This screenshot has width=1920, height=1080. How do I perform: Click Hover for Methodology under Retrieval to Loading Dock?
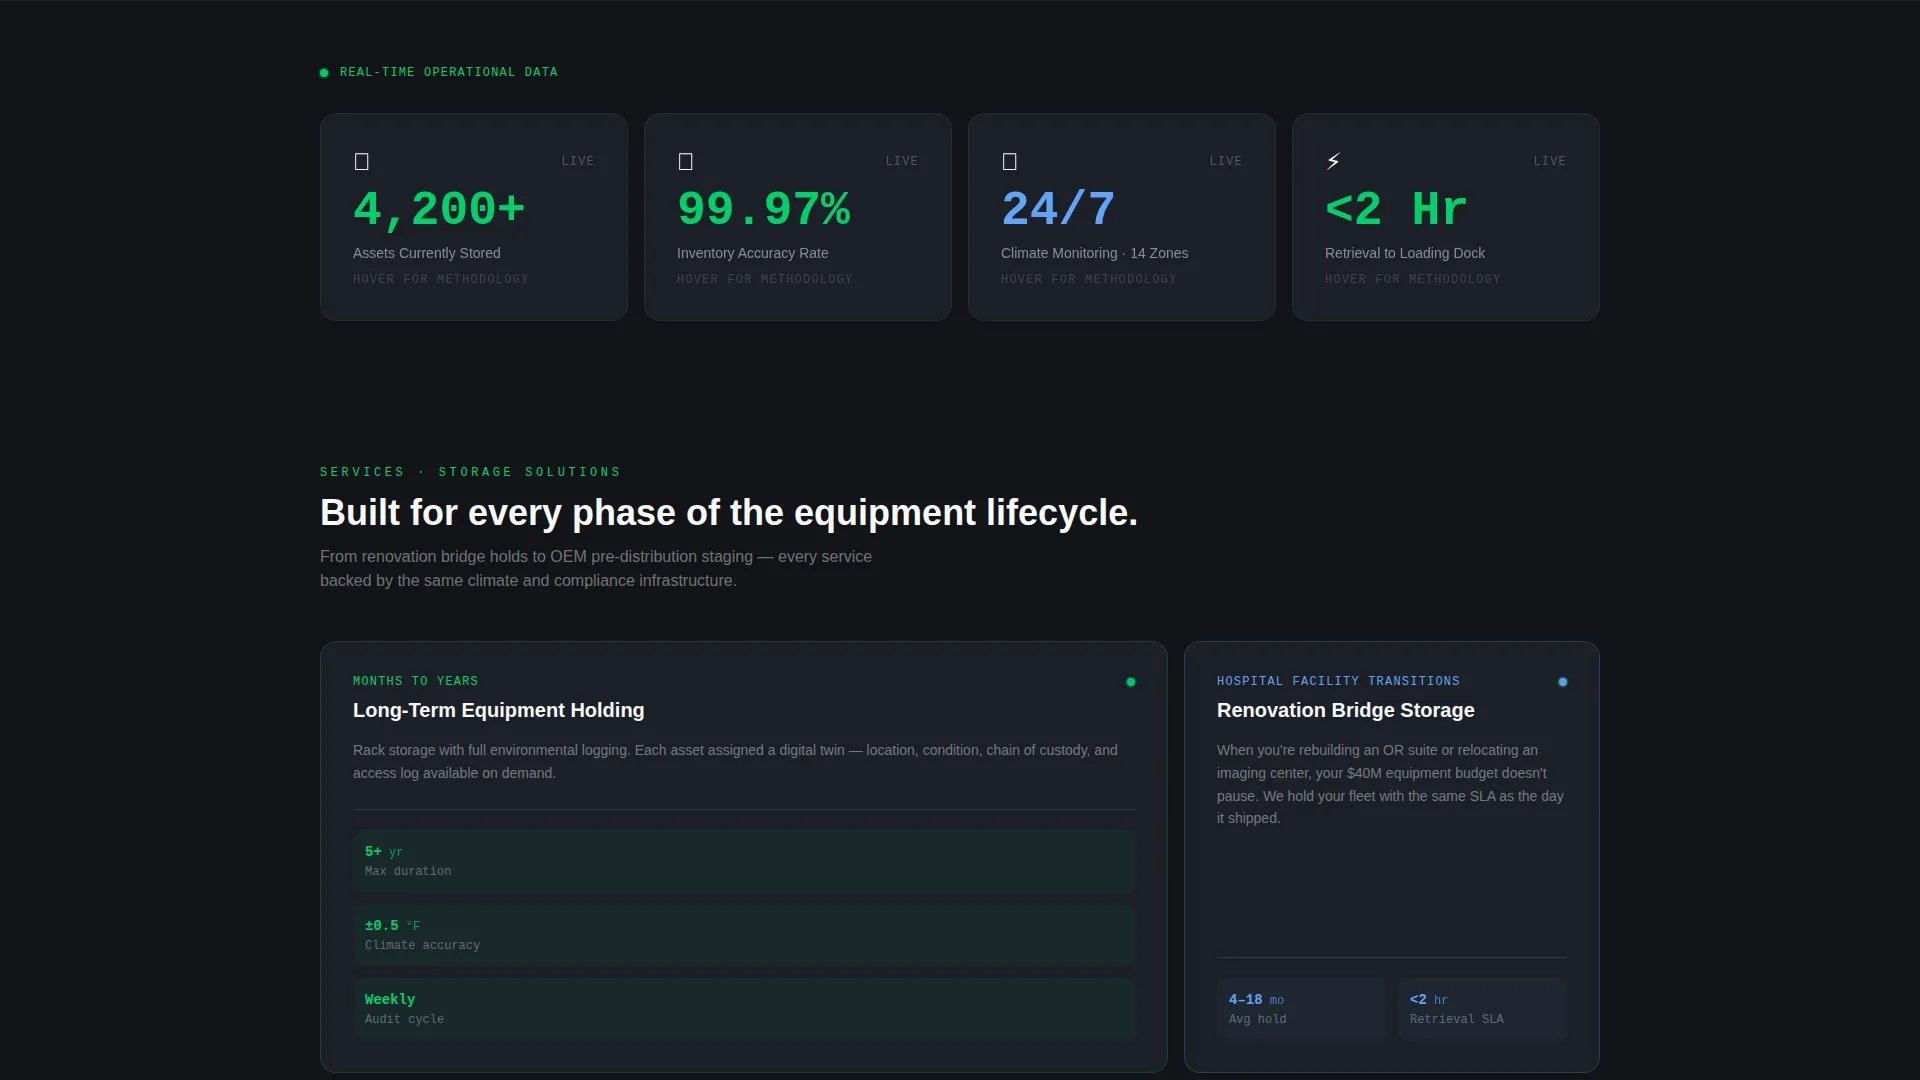click(x=1413, y=279)
